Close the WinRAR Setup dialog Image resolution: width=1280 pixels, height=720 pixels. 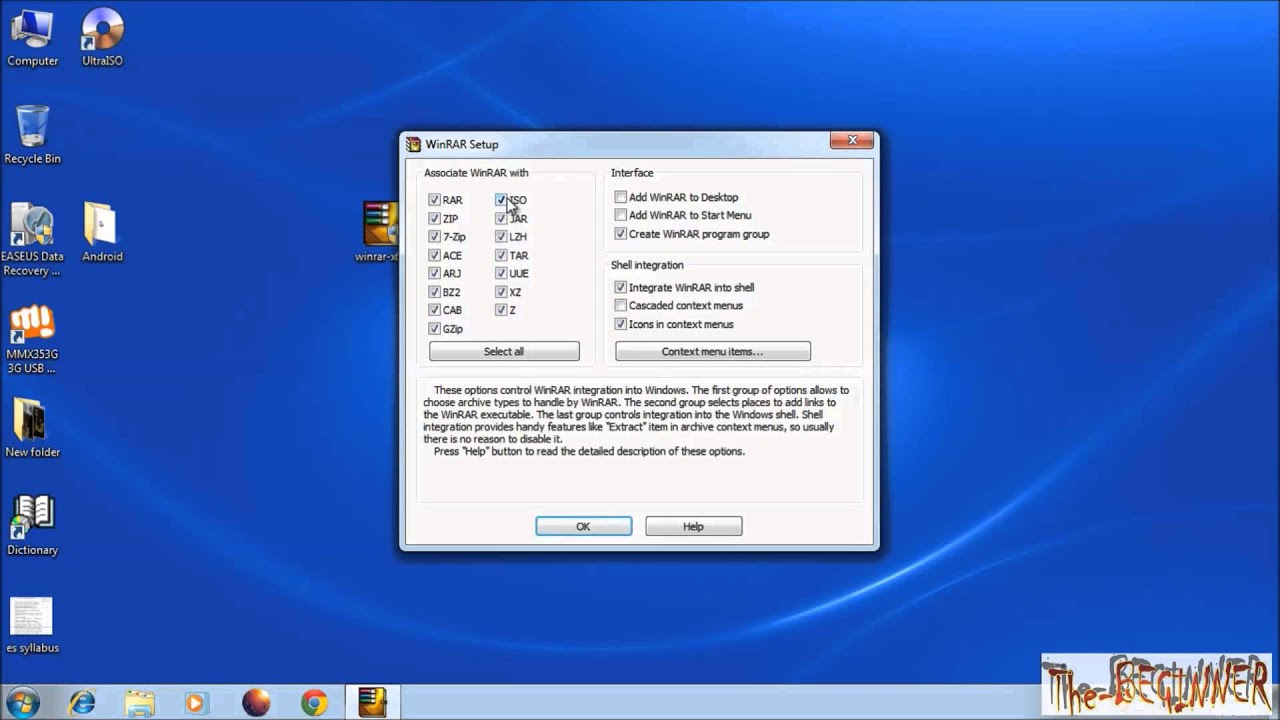pos(852,141)
